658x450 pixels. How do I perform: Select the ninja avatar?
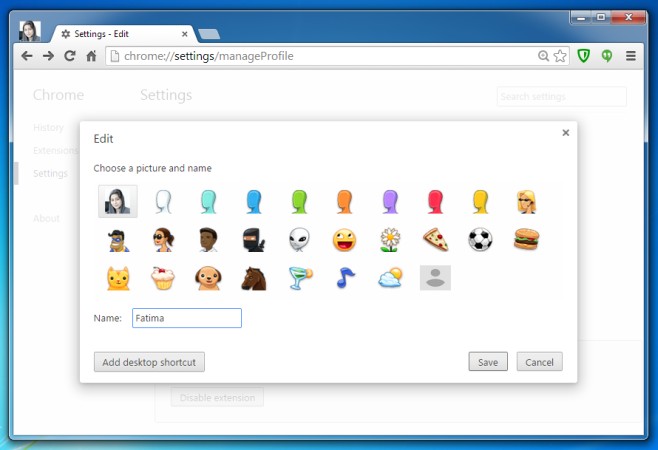[x=254, y=240]
